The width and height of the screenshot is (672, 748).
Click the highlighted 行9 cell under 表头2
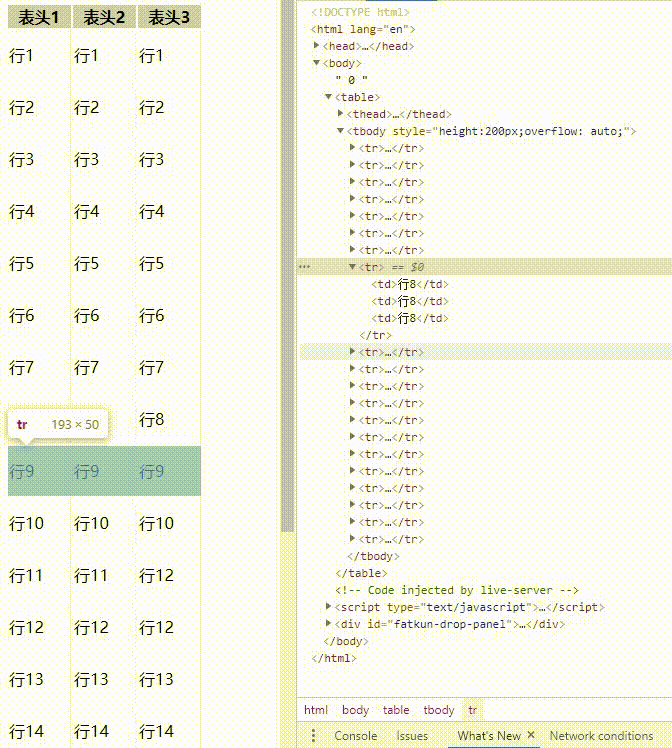86,472
